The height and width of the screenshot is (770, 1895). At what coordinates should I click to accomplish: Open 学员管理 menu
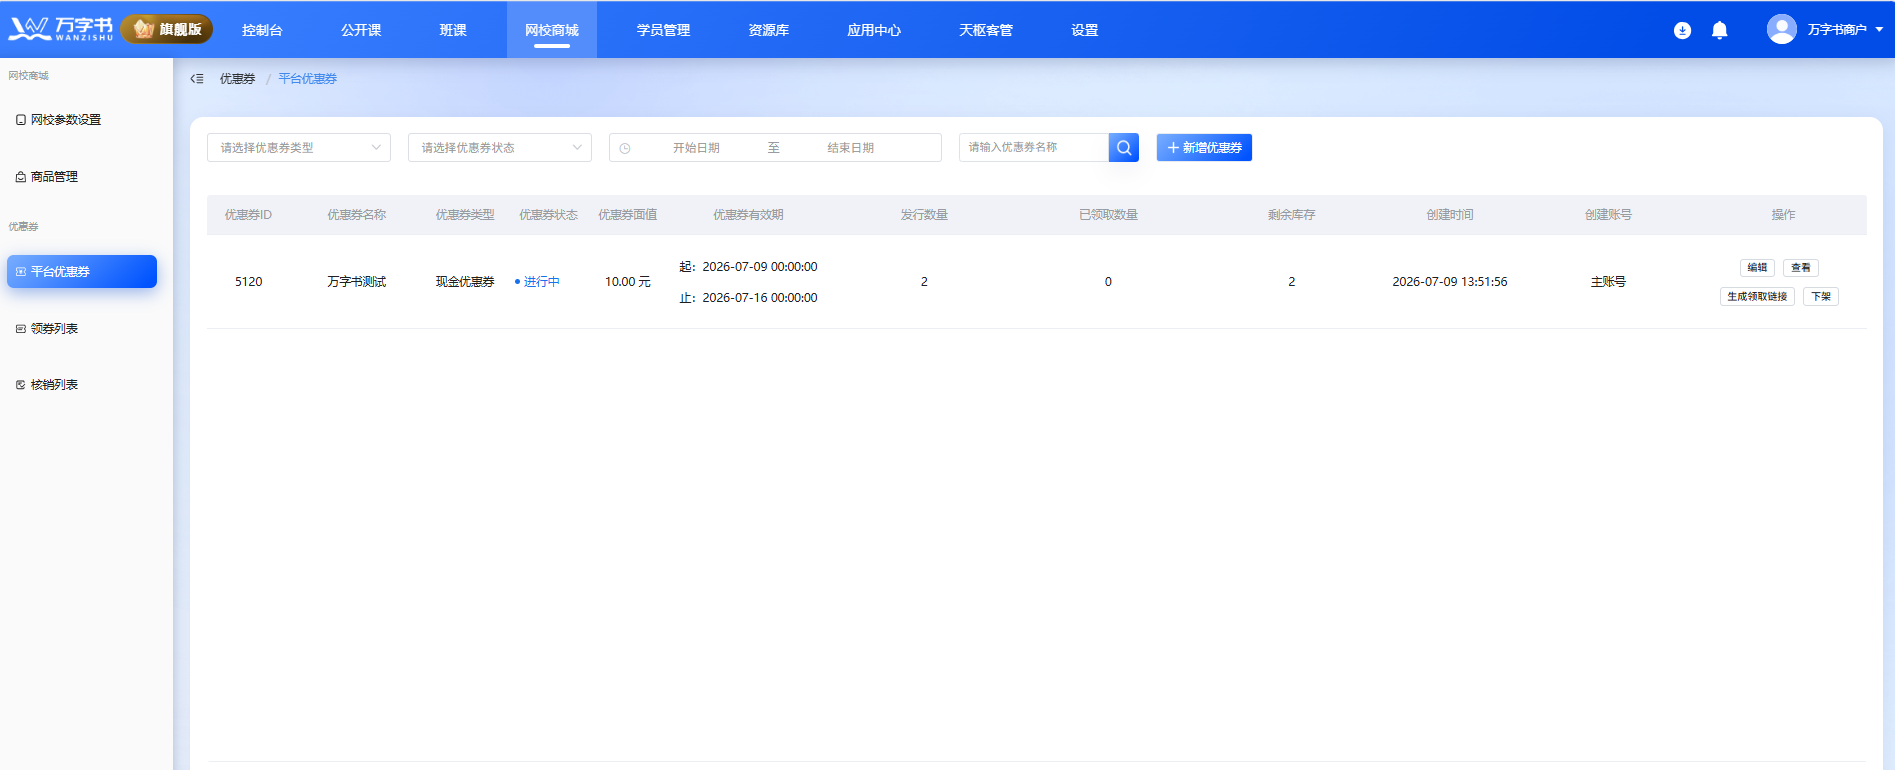(x=663, y=30)
